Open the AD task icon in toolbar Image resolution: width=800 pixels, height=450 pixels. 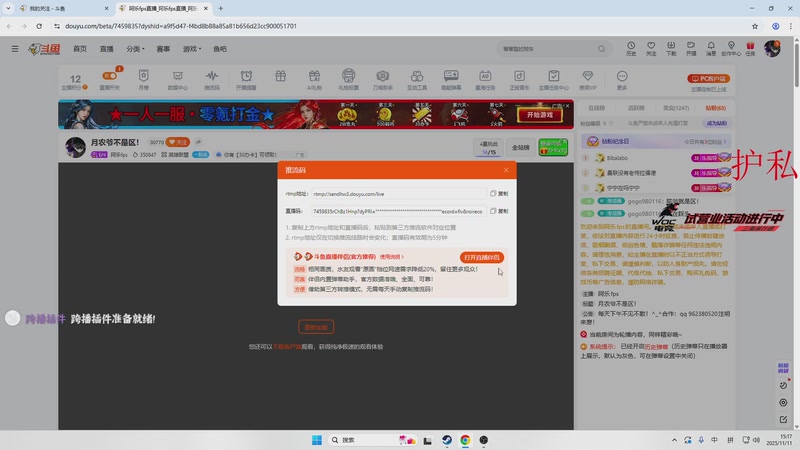click(x=485, y=80)
